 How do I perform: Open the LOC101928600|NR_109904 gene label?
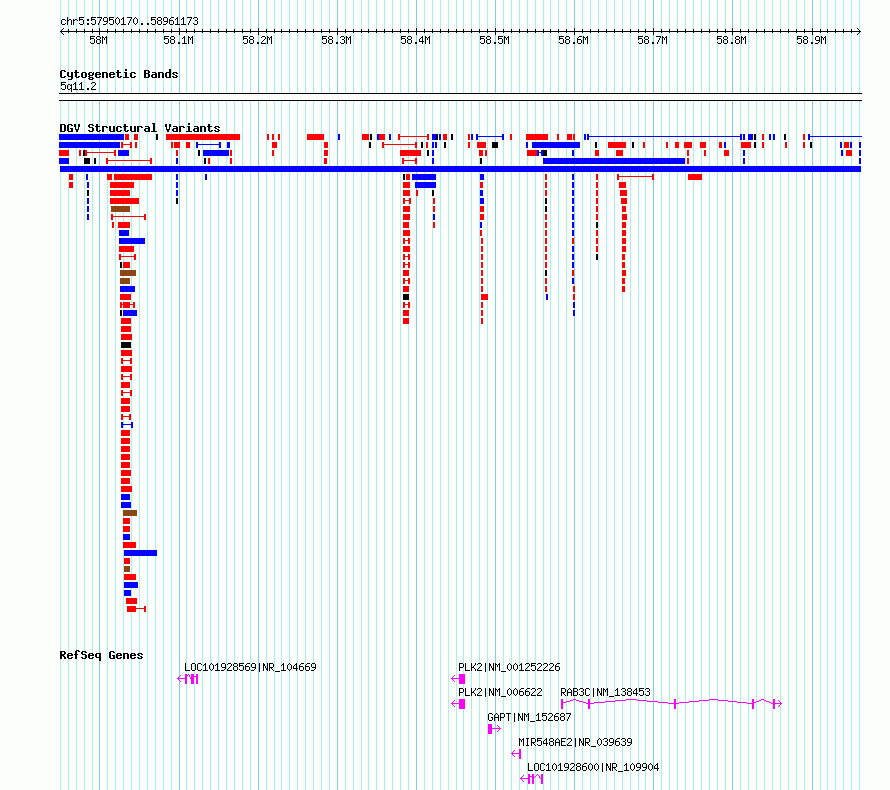(x=593, y=767)
